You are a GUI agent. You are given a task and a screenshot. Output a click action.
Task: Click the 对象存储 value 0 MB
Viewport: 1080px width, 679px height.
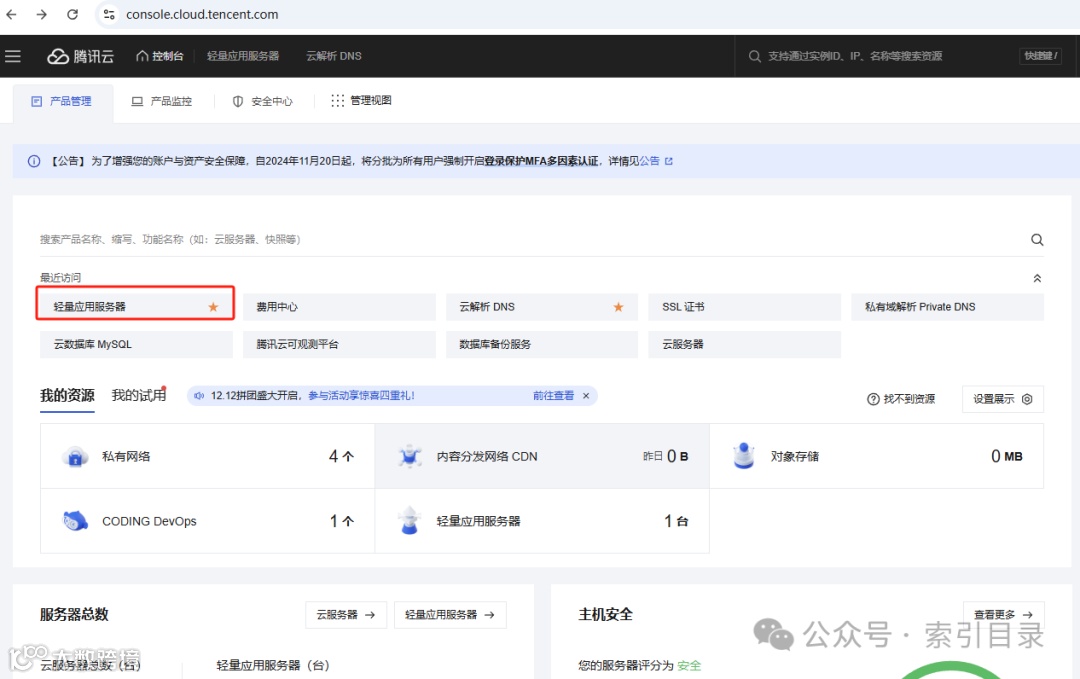[1006, 457]
